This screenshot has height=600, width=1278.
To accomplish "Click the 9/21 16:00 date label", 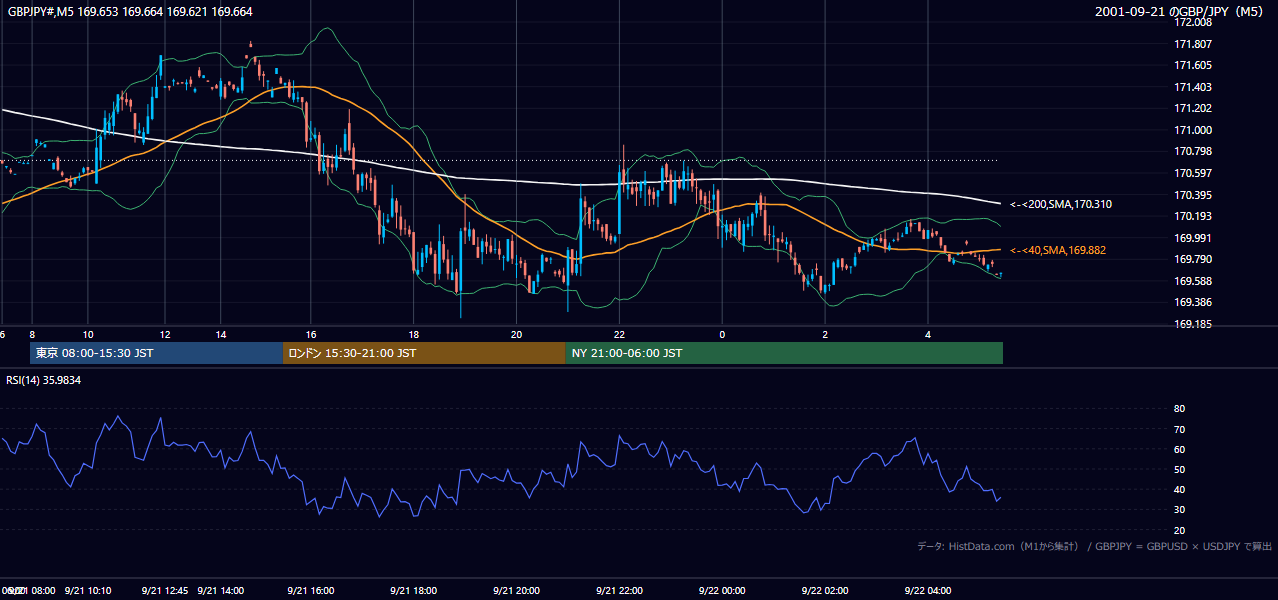I will tap(311, 591).
